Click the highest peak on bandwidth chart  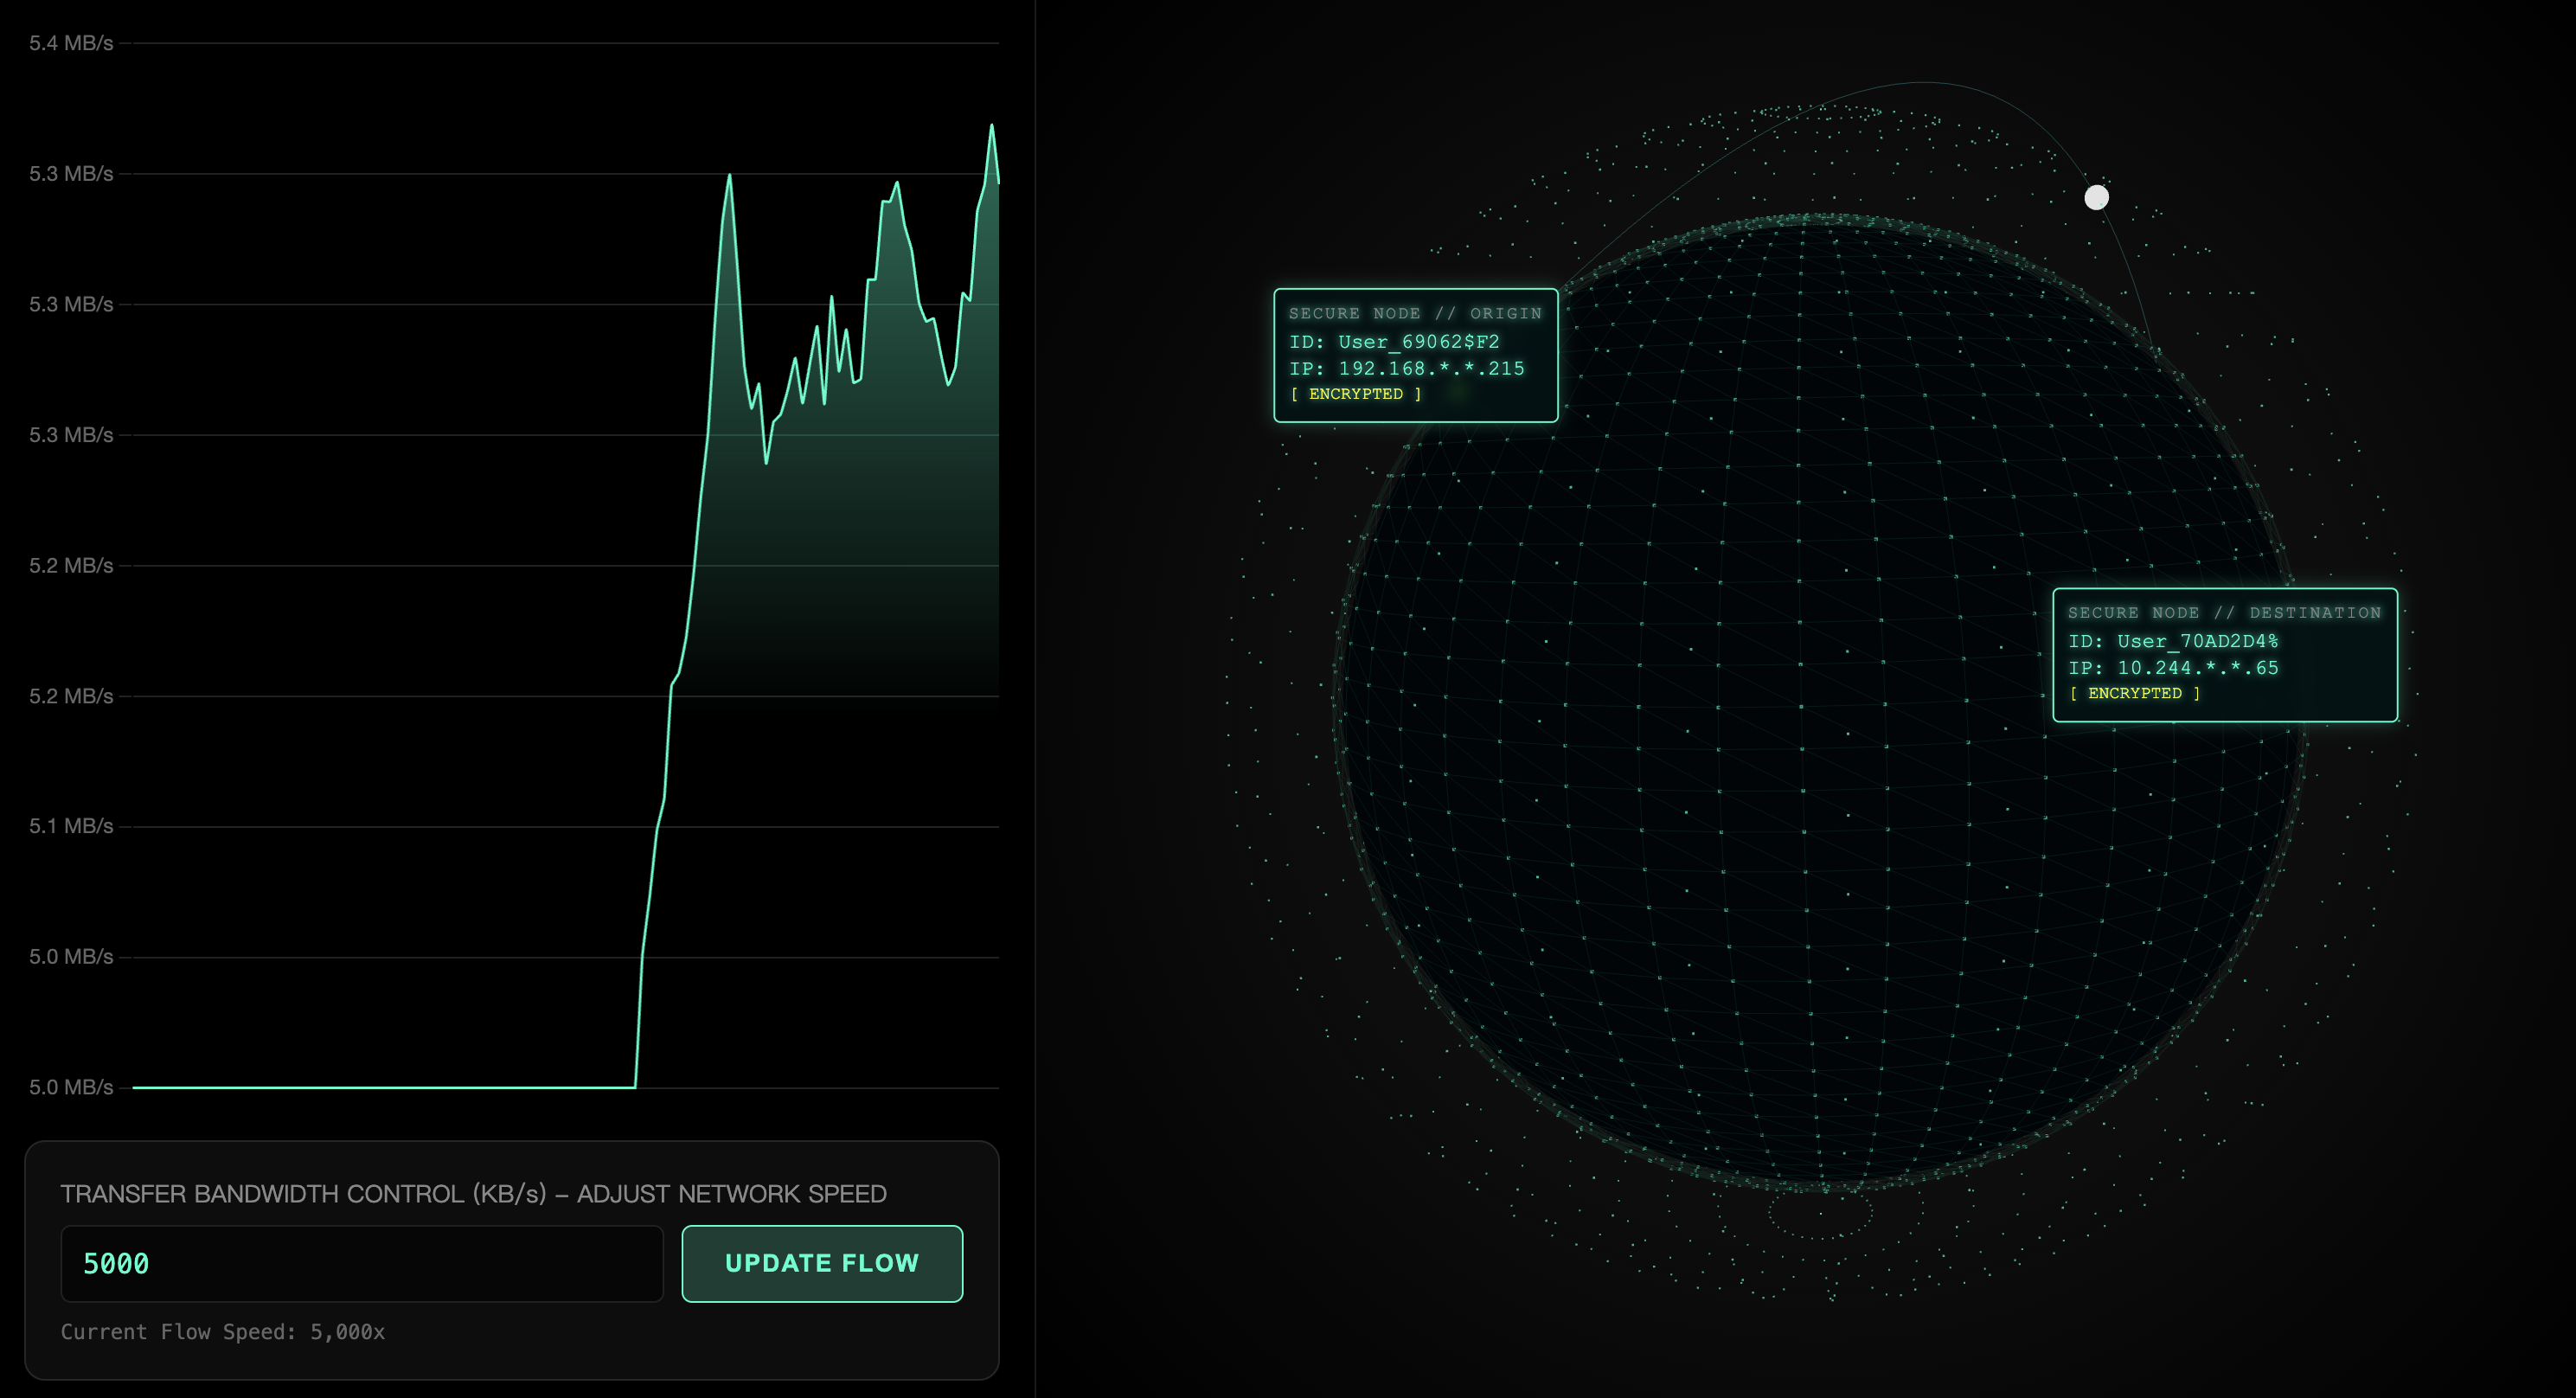[992, 126]
